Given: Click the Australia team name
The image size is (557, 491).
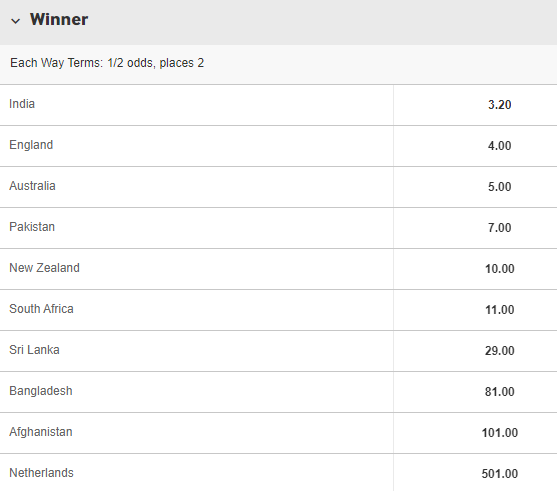Looking at the screenshot, I should pyautogui.click(x=32, y=186).
